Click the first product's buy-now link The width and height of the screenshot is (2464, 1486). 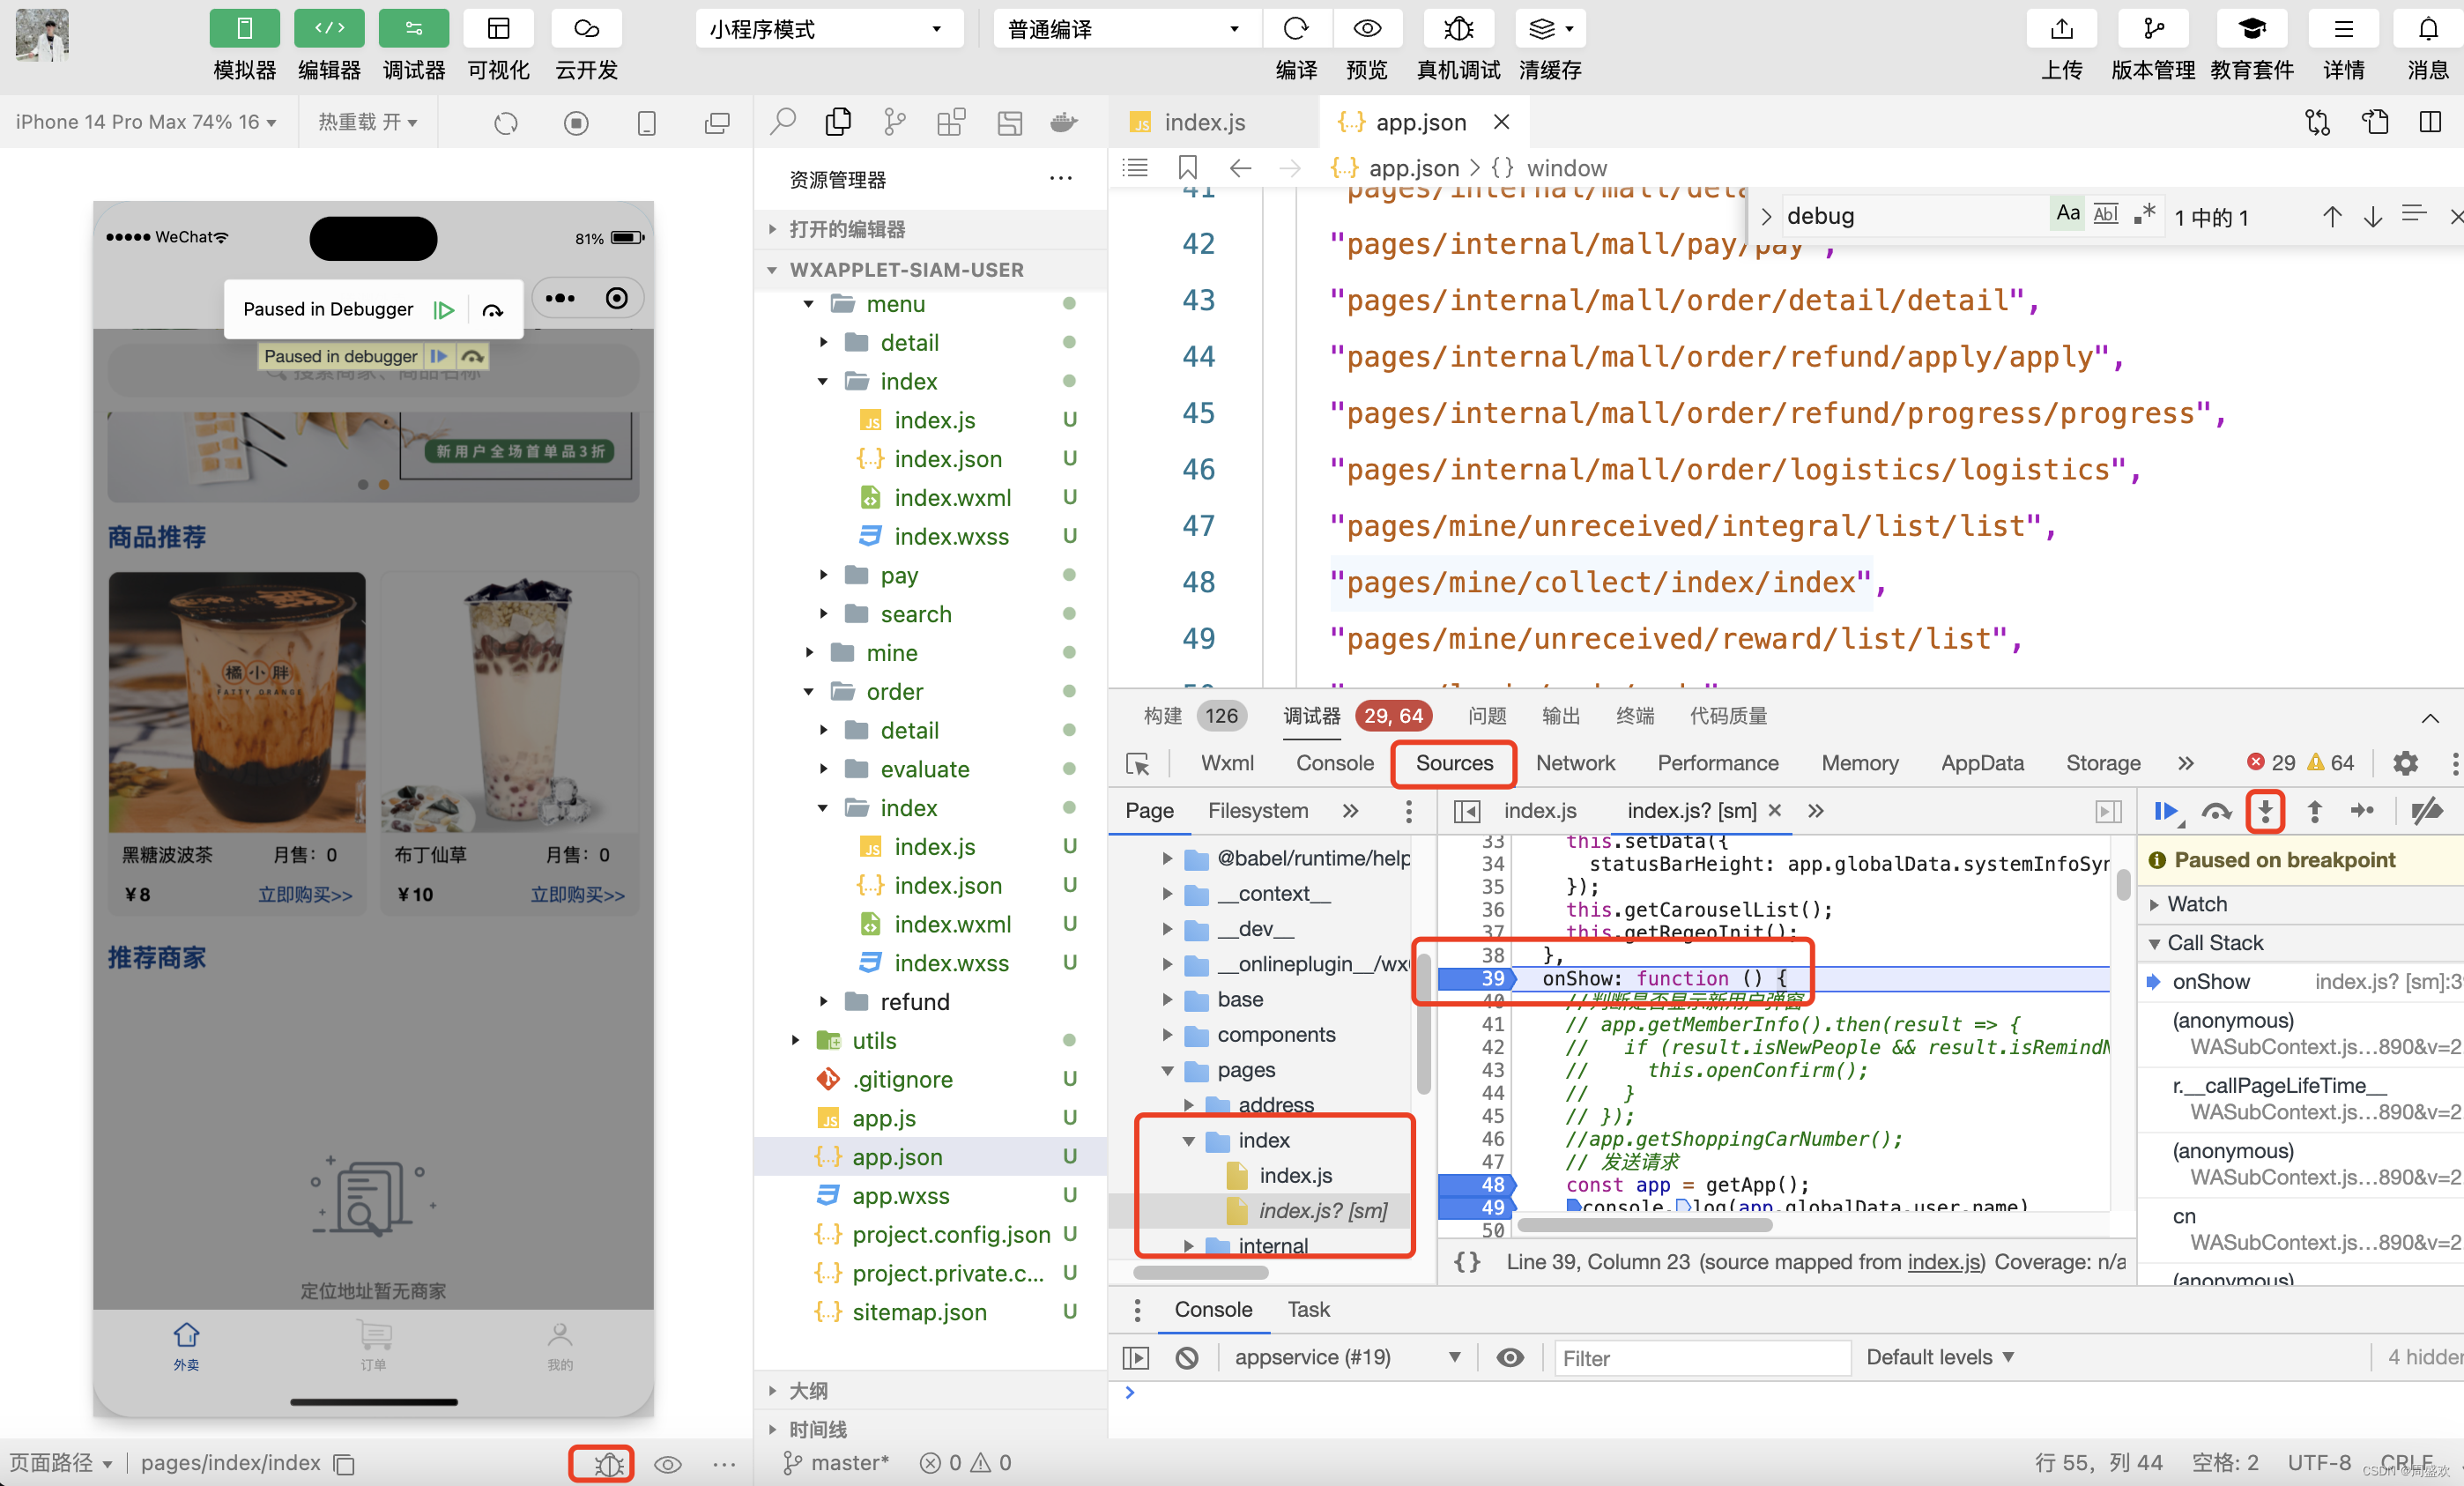(x=305, y=894)
